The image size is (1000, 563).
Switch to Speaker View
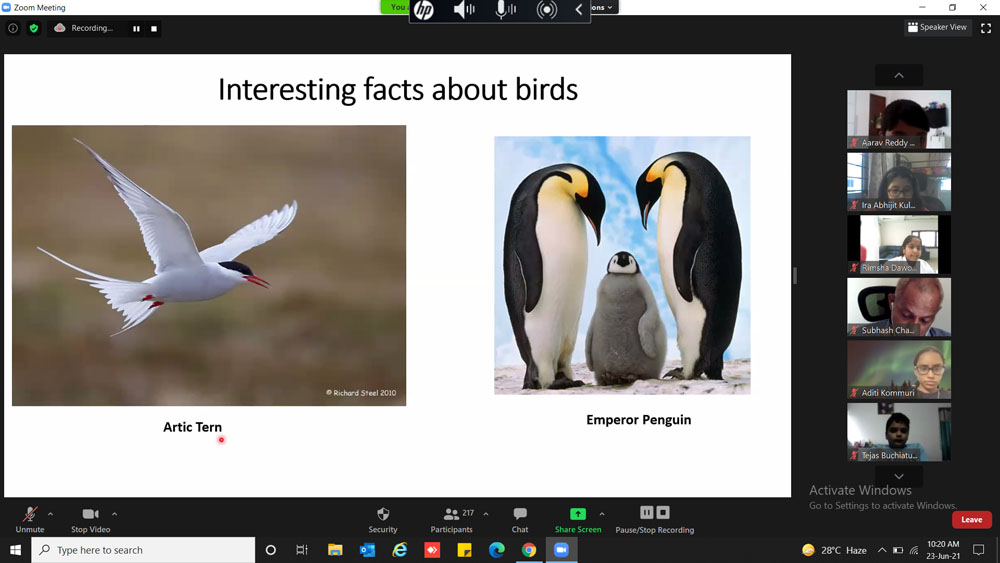938,27
